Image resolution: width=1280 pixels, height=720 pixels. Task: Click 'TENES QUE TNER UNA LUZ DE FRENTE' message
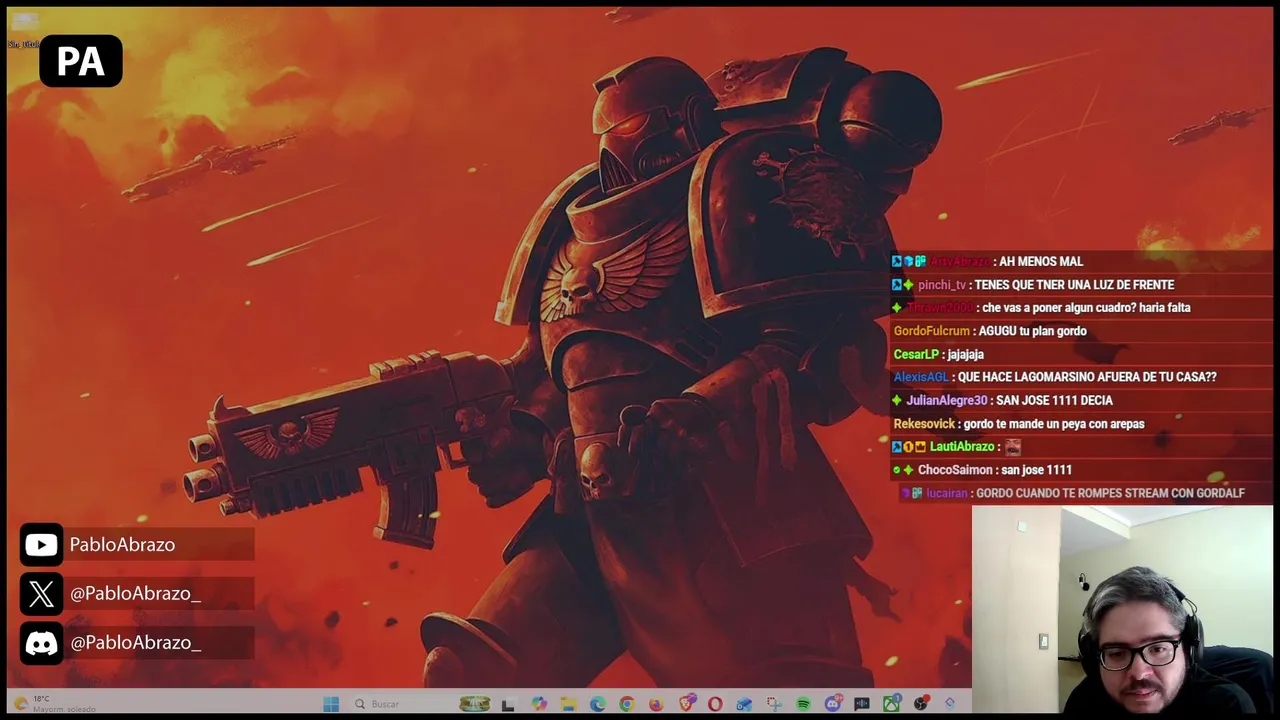pyautogui.click(x=1074, y=285)
